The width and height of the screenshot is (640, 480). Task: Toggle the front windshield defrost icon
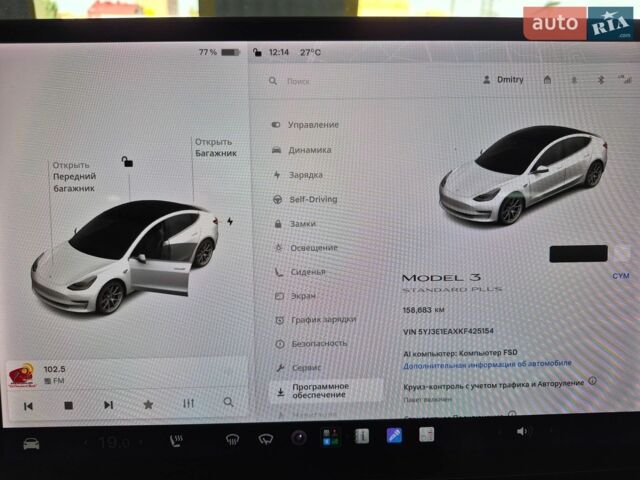point(232,440)
